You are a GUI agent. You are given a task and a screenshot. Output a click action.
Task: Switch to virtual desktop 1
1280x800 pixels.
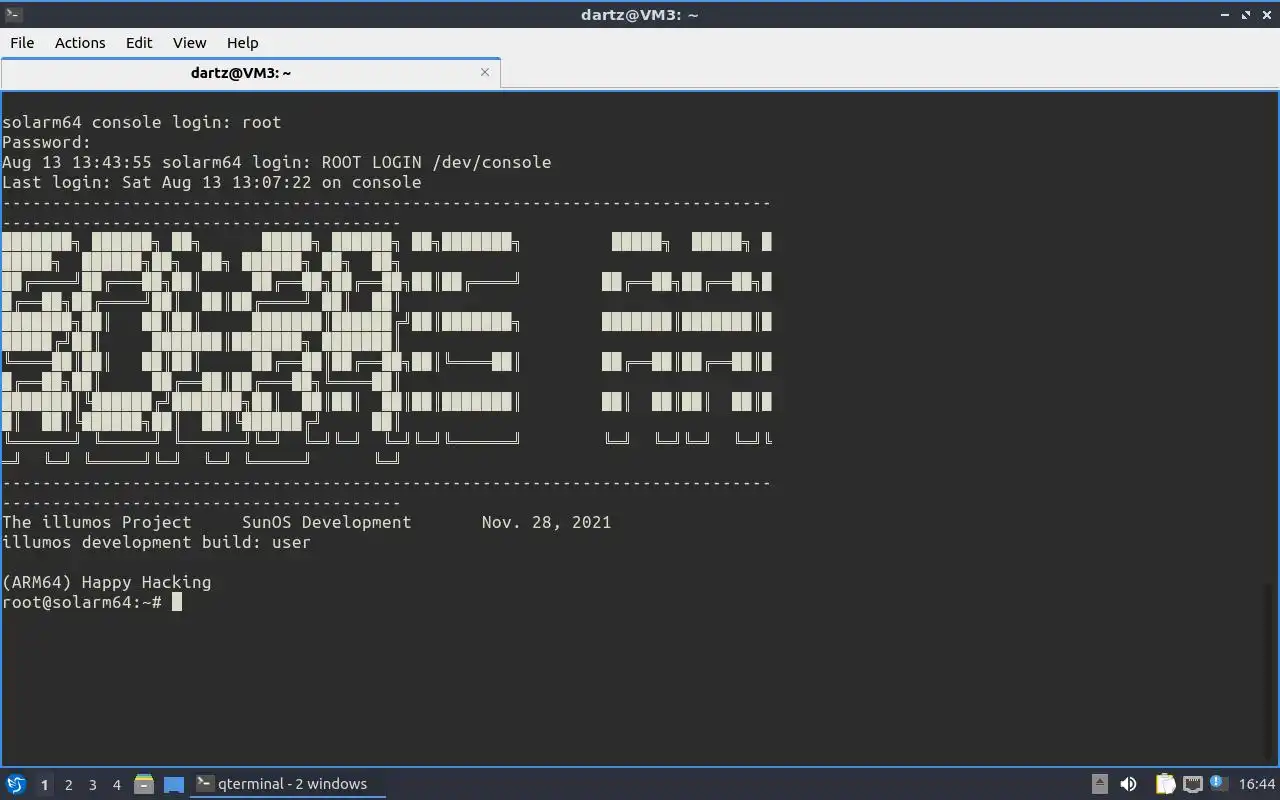click(x=44, y=785)
